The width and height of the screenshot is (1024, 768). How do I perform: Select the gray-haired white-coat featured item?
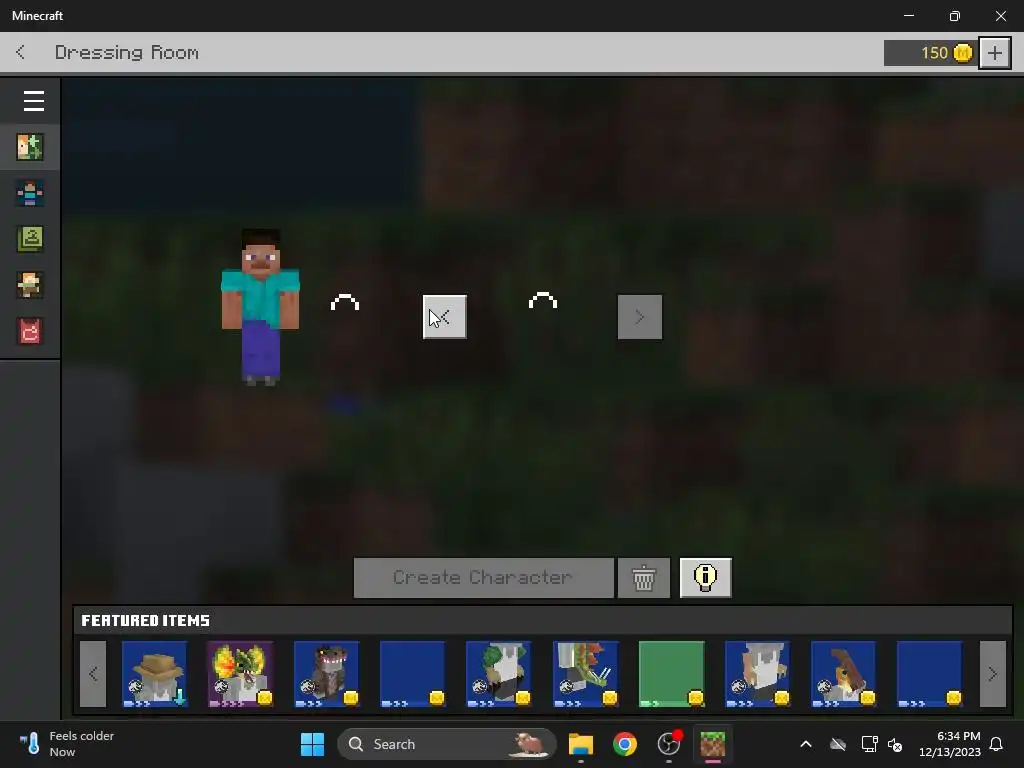click(758, 674)
